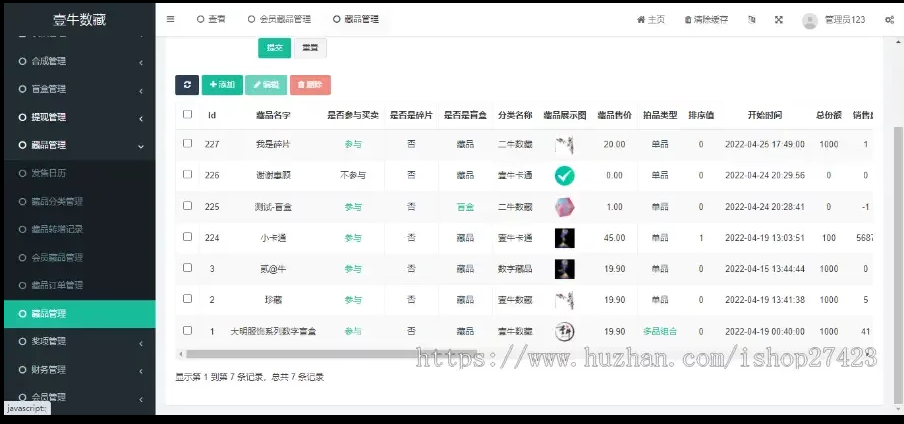Tick the select-all checkbox in table header
Viewport: 904px width, 424px height.
[x=187, y=114]
